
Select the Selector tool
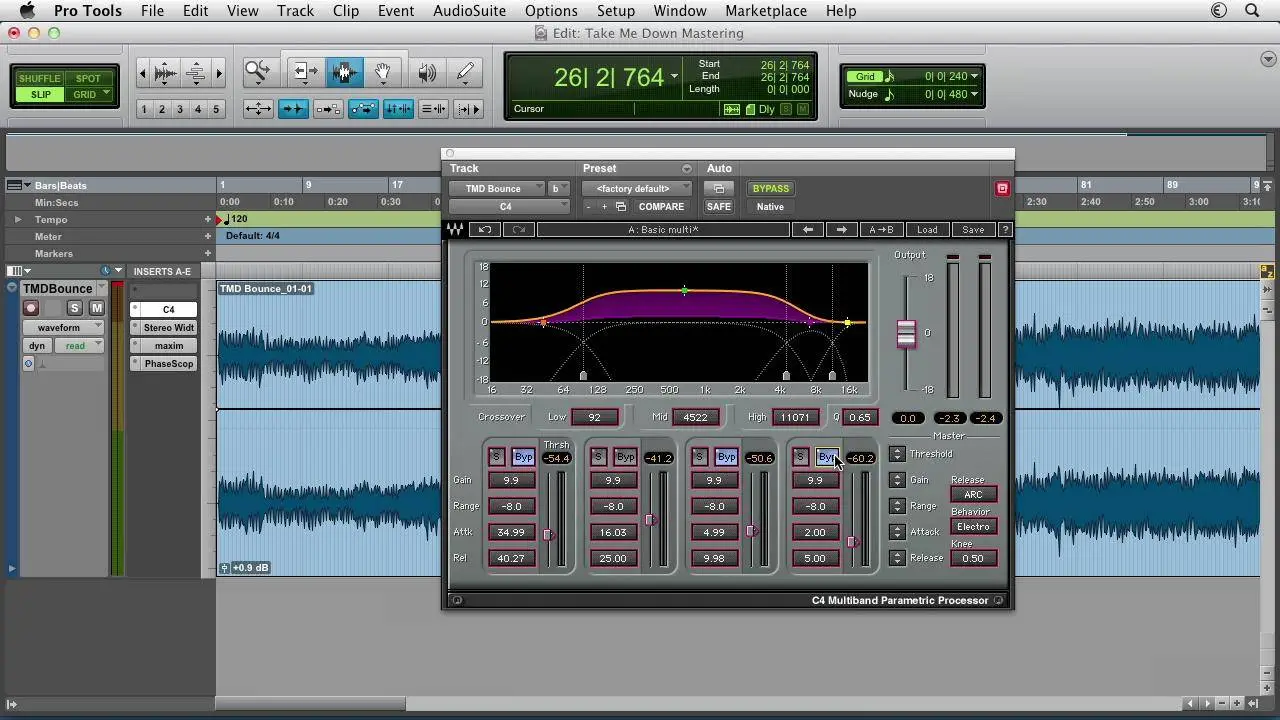345,72
